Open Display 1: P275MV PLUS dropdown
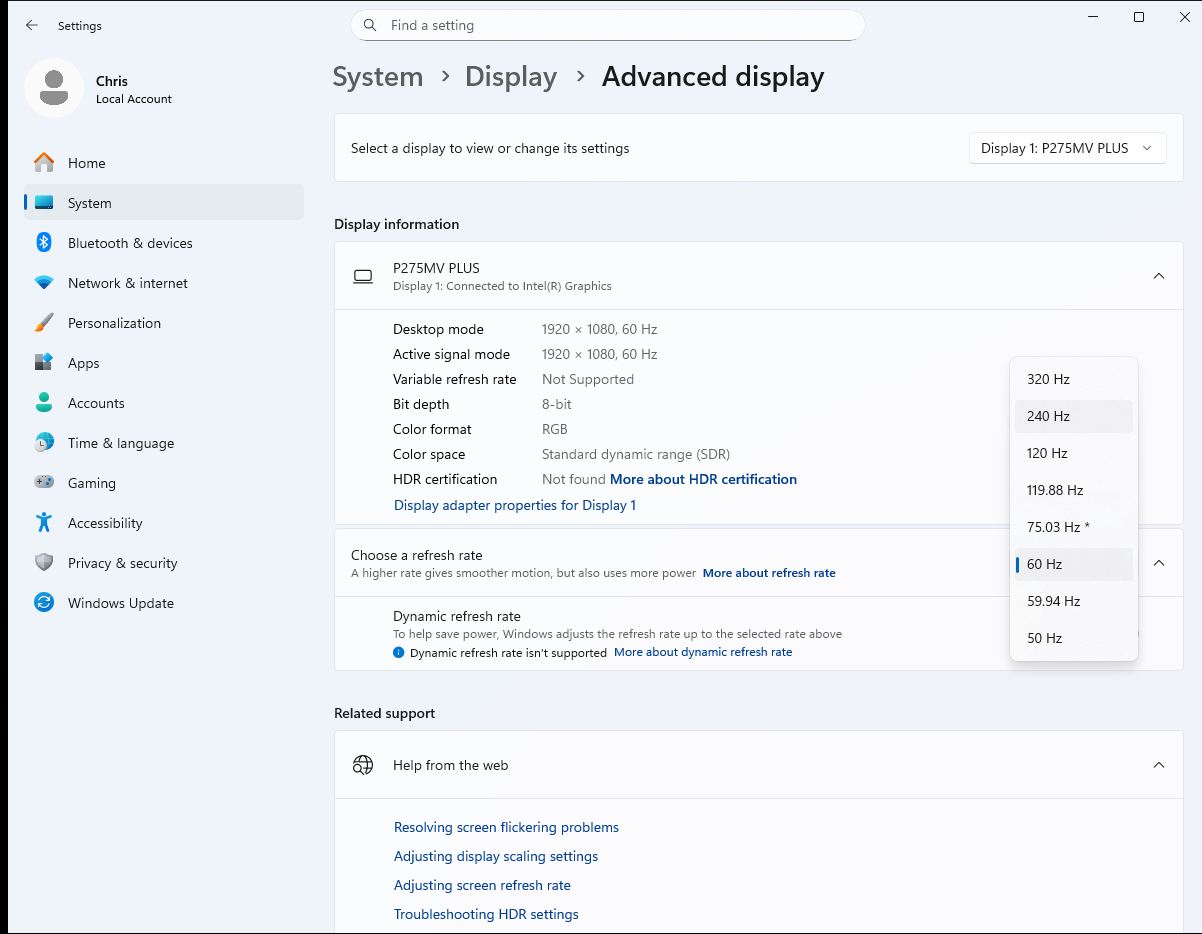The width and height of the screenshot is (1202, 934). pos(1066,148)
